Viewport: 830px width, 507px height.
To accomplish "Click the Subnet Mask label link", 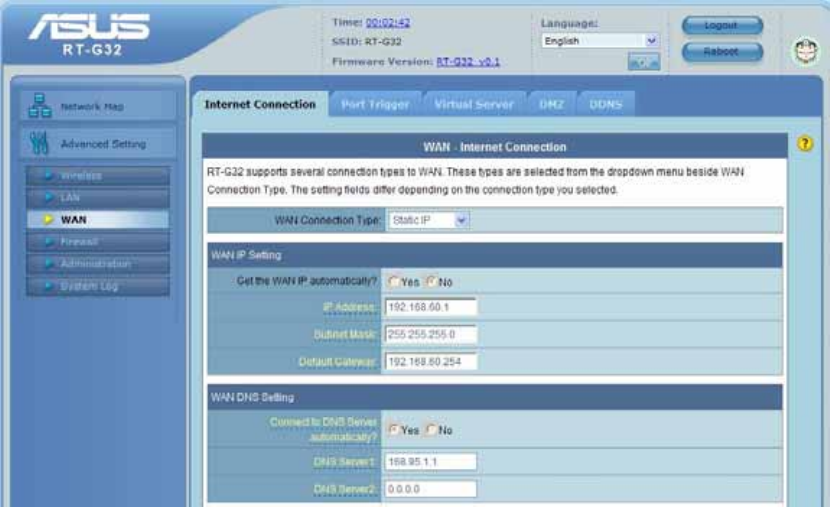I will pos(345,334).
